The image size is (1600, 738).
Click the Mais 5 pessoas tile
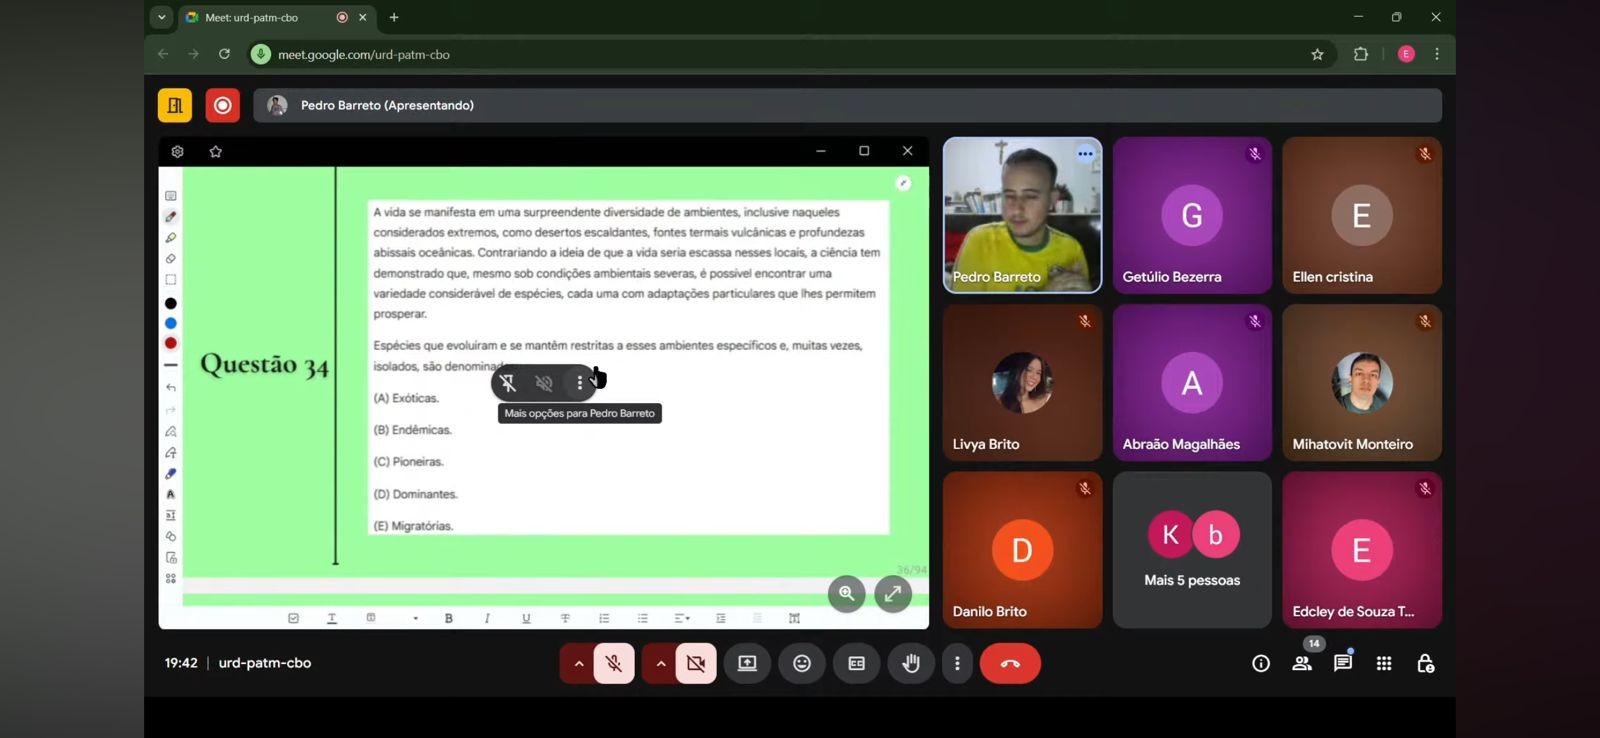[1192, 550]
